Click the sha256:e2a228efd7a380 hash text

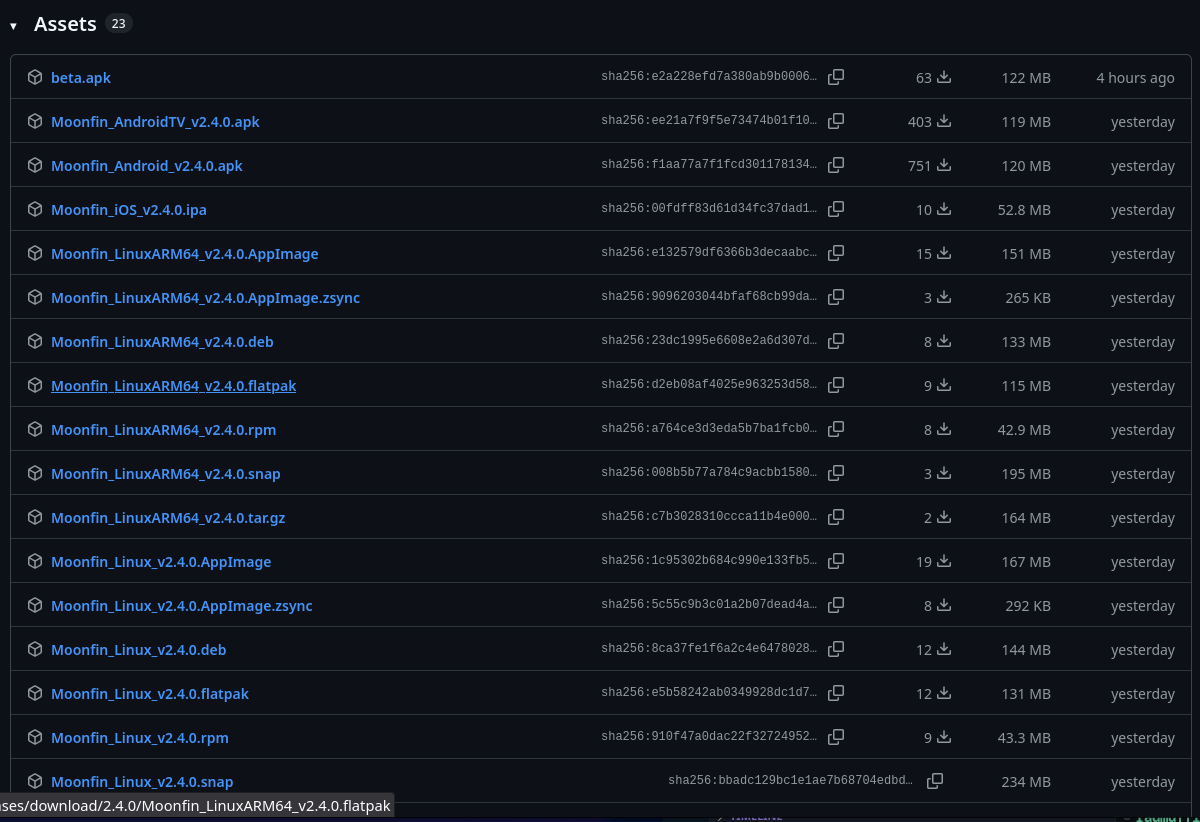[709, 77]
